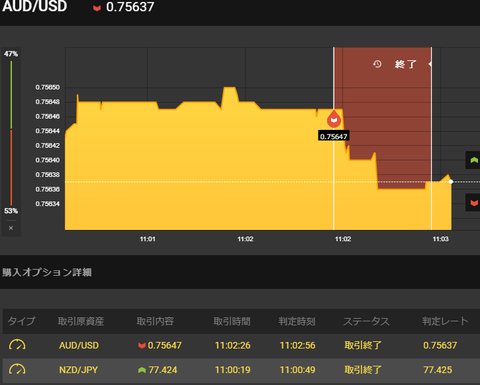Viewport: 480px width, 385px height.
Task: Click the 11:01 time axis label
Action: point(147,239)
